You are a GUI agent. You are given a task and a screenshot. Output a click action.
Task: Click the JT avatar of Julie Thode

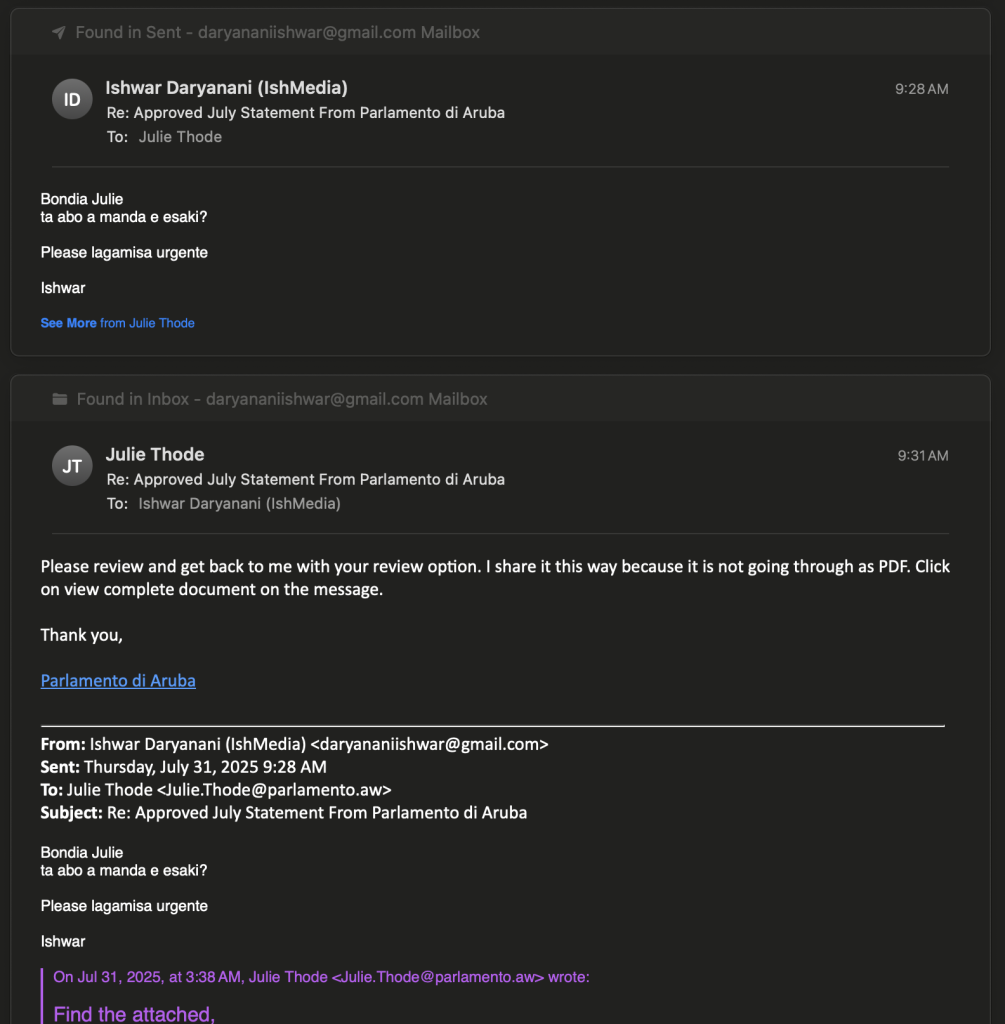72,466
